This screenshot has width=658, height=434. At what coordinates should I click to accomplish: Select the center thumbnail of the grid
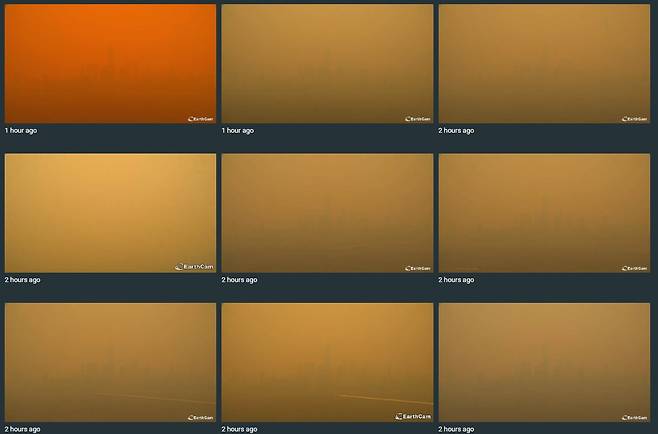click(327, 212)
